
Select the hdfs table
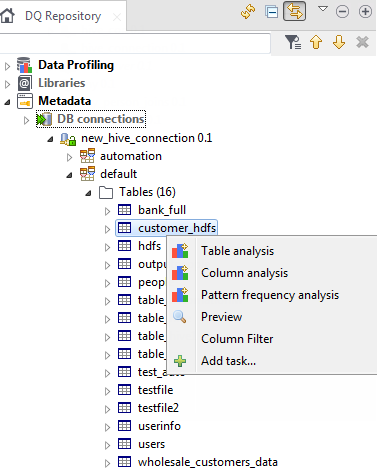tap(149, 246)
